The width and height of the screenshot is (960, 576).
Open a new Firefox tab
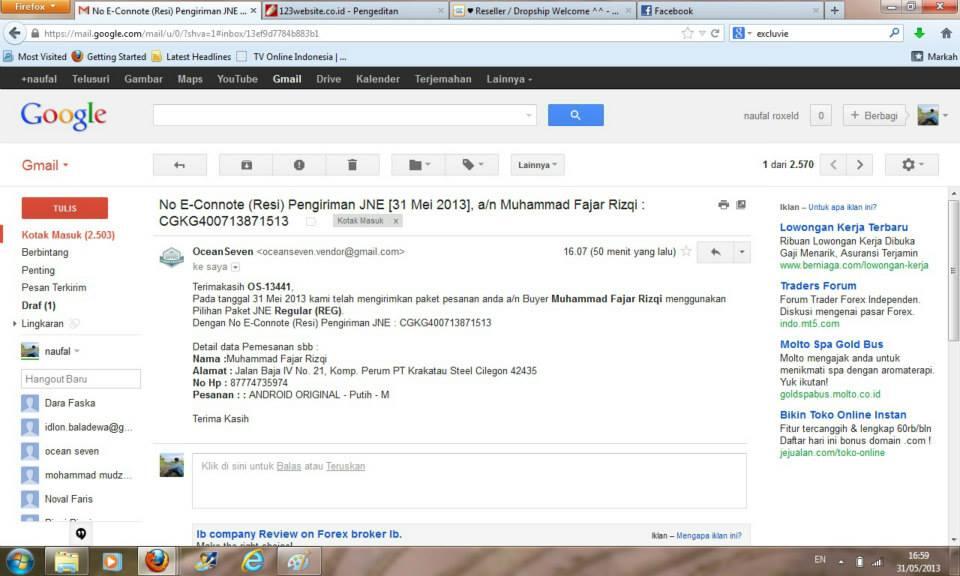[834, 10]
